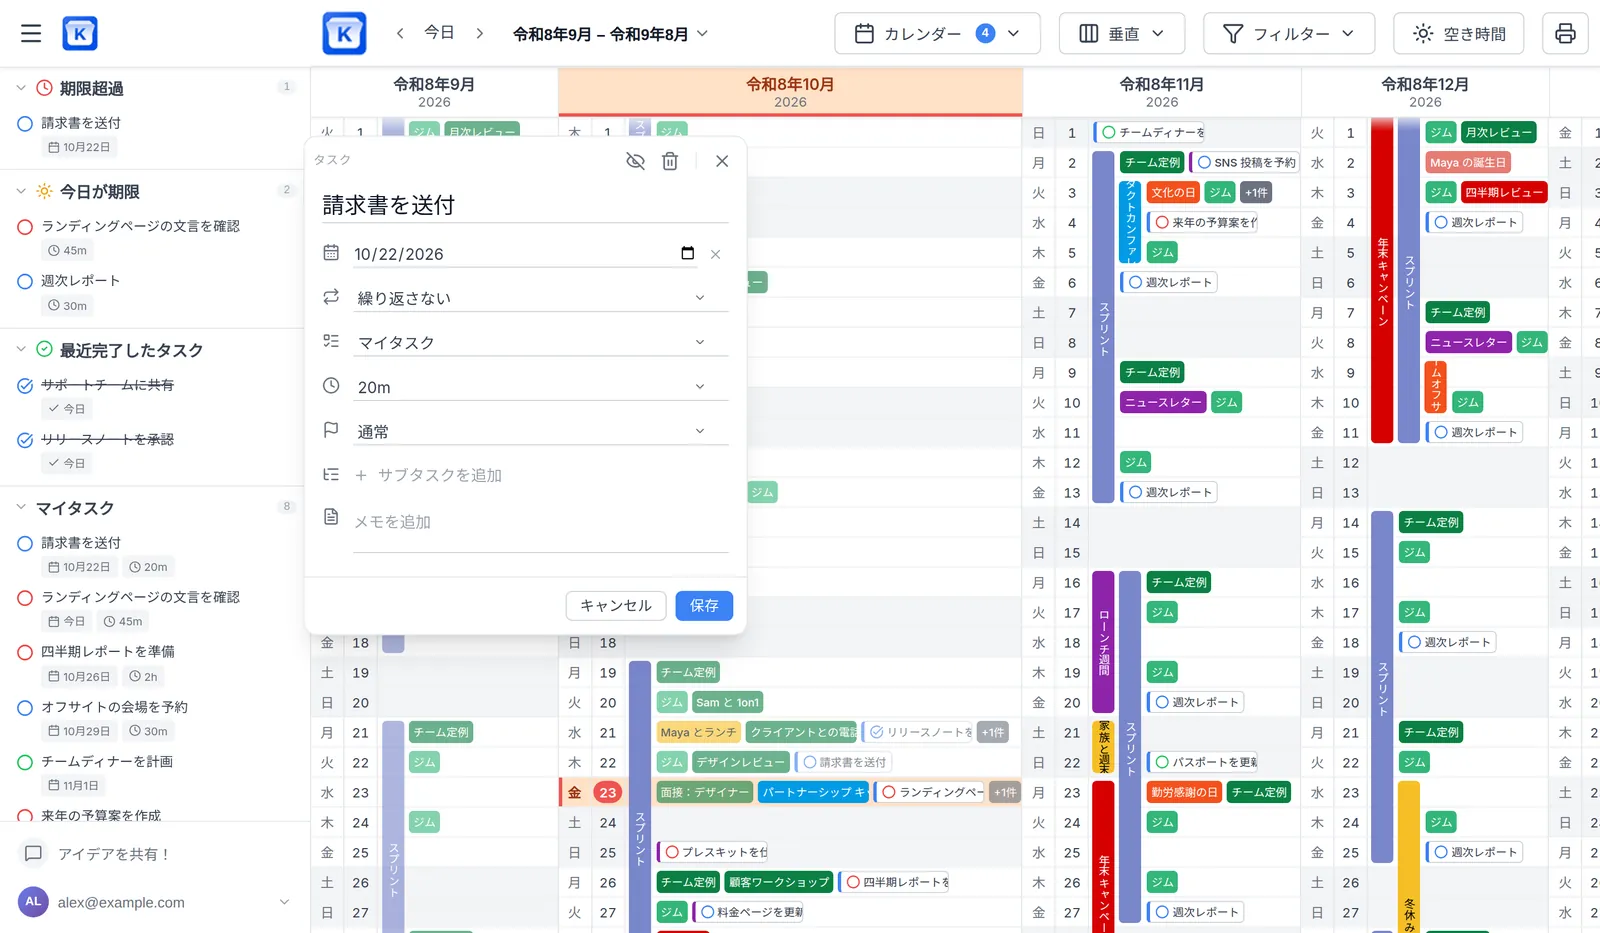Open the 20m duration dropdown
Screen dimensions: 1600x933
click(x=540, y=387)
